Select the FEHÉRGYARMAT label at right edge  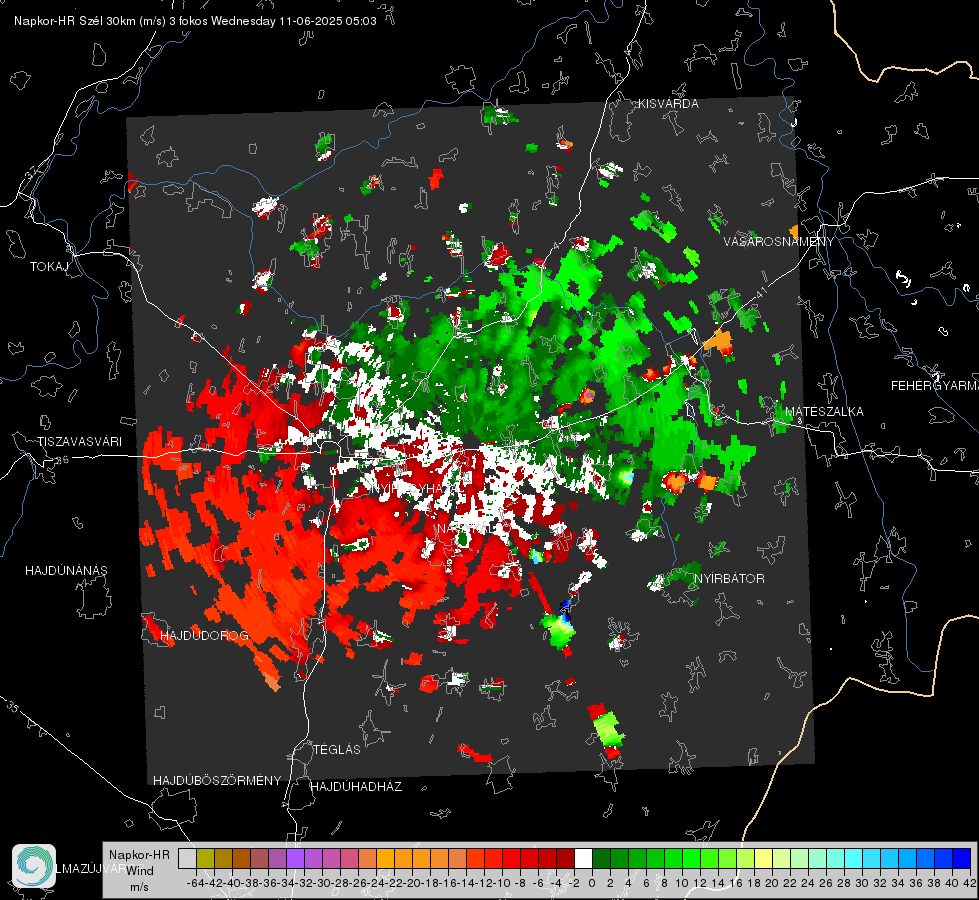tap(935, 386)
